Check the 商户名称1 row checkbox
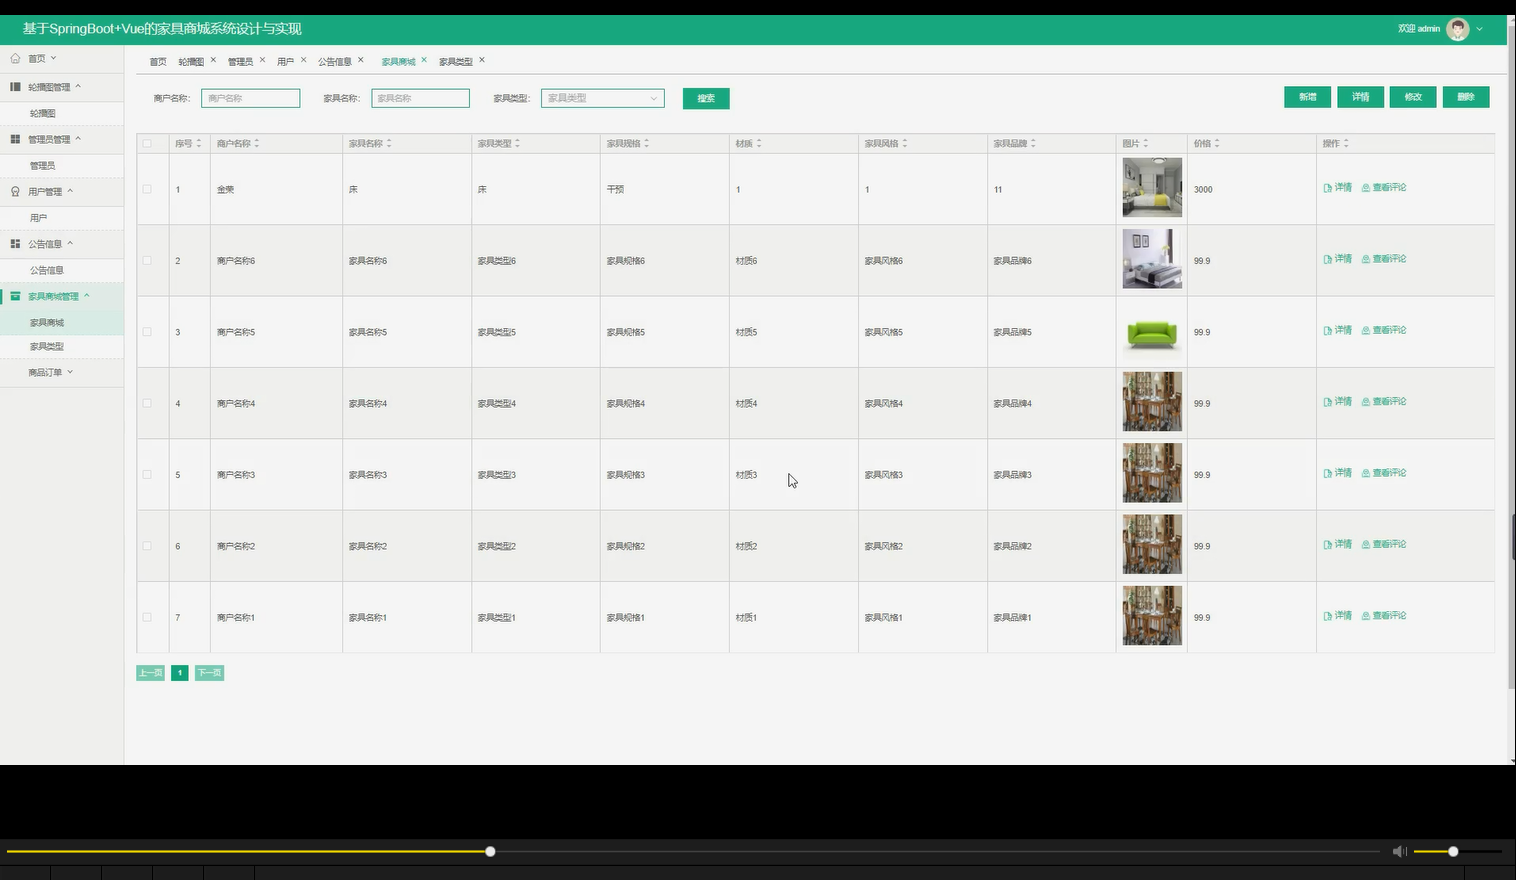Viewport: 1516px width, 880px height. coord(147,617)
